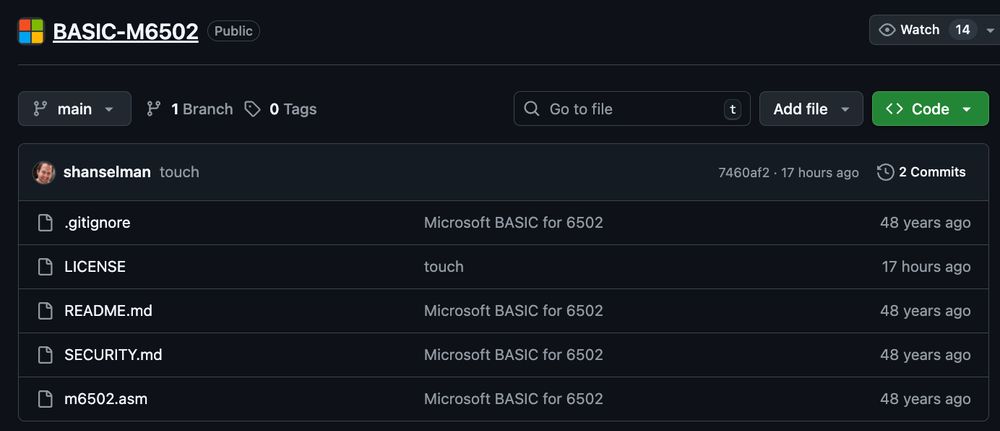
Task: Click the file icon beside m6502.asm
Action: pyautogui.click(x=45, y=399)
